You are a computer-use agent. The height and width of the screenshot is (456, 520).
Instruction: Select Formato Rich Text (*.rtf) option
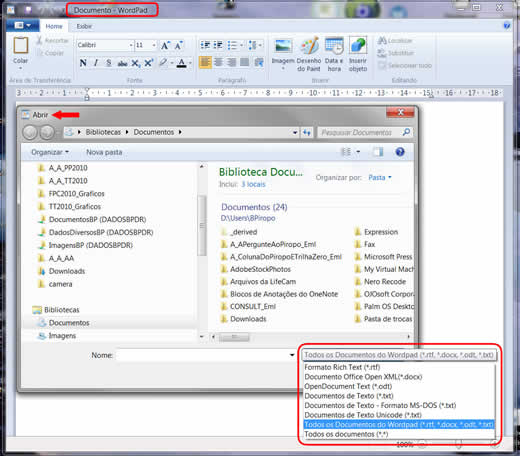pos(342,367)
